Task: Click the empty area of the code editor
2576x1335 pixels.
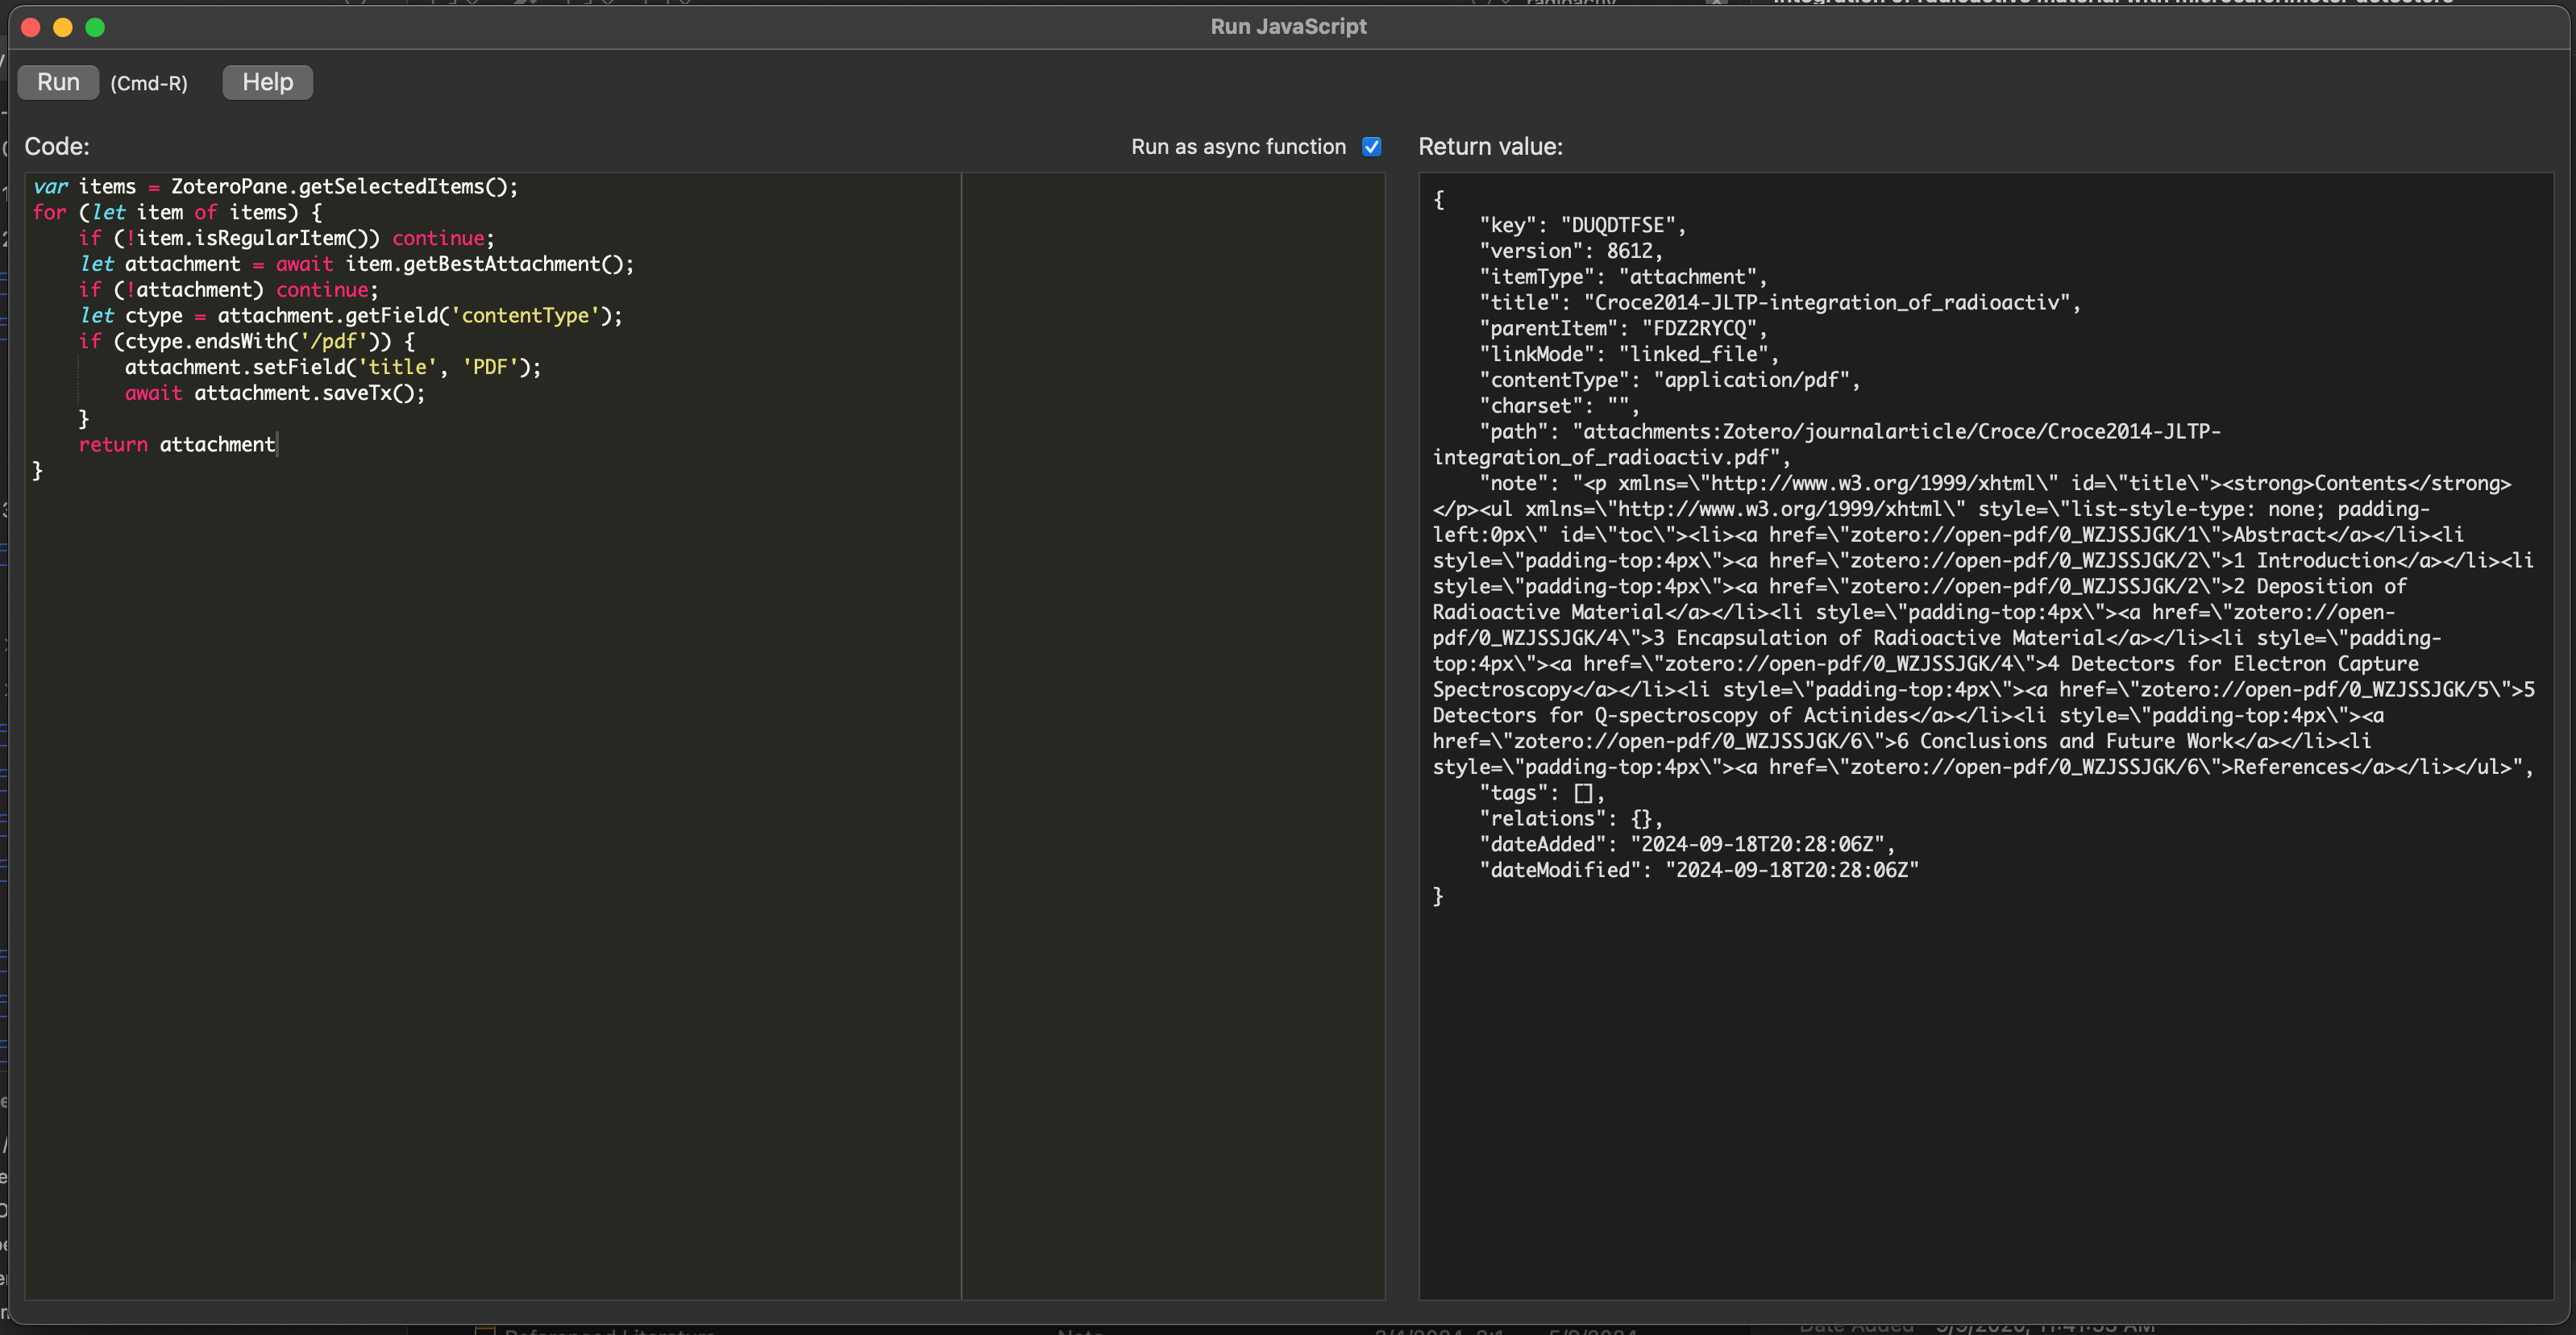Action: 490,850
